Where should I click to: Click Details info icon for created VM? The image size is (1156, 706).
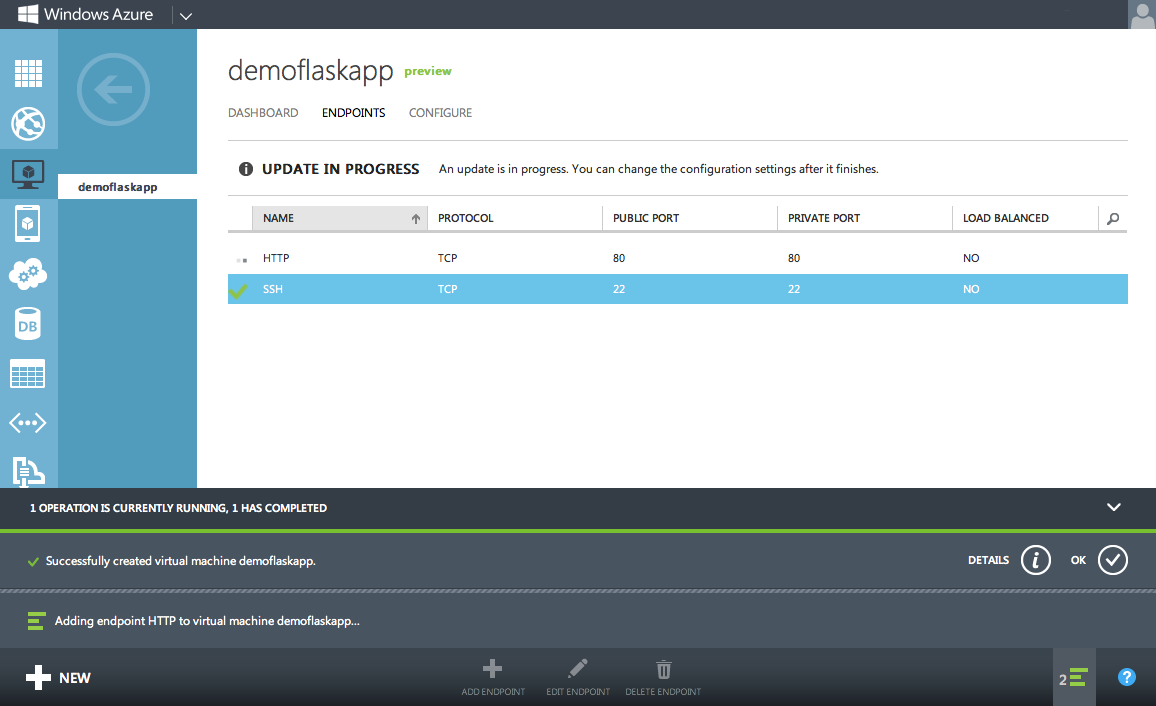(1035, 560)
